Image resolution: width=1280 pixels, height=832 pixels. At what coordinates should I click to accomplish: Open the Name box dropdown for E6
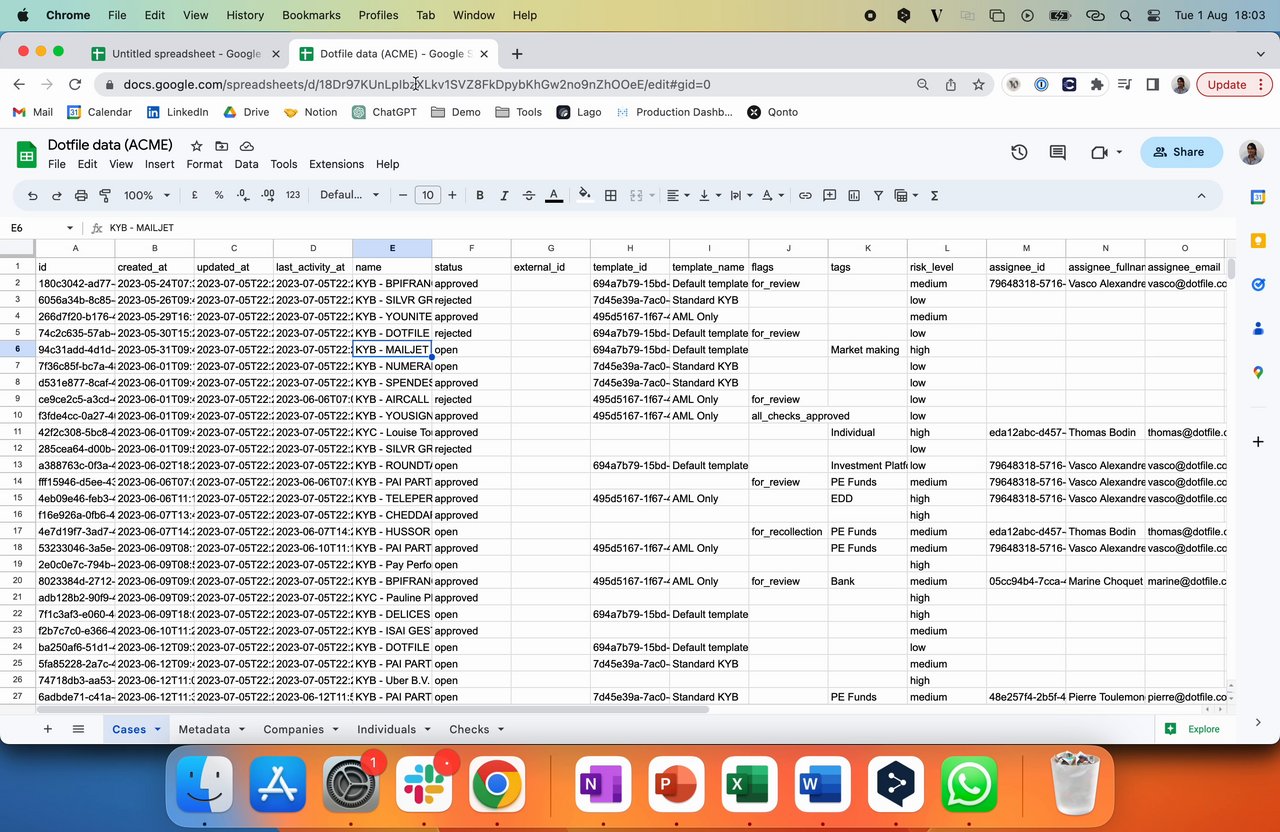point(70,228)
